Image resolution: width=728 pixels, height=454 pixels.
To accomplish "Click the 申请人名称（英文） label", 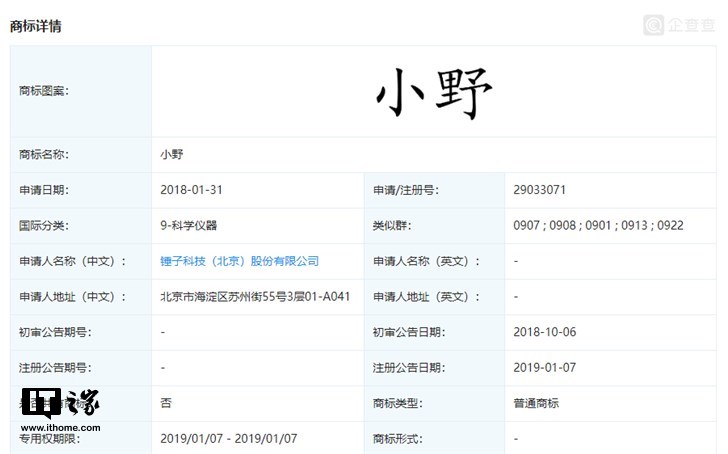I will pos(426,261).
